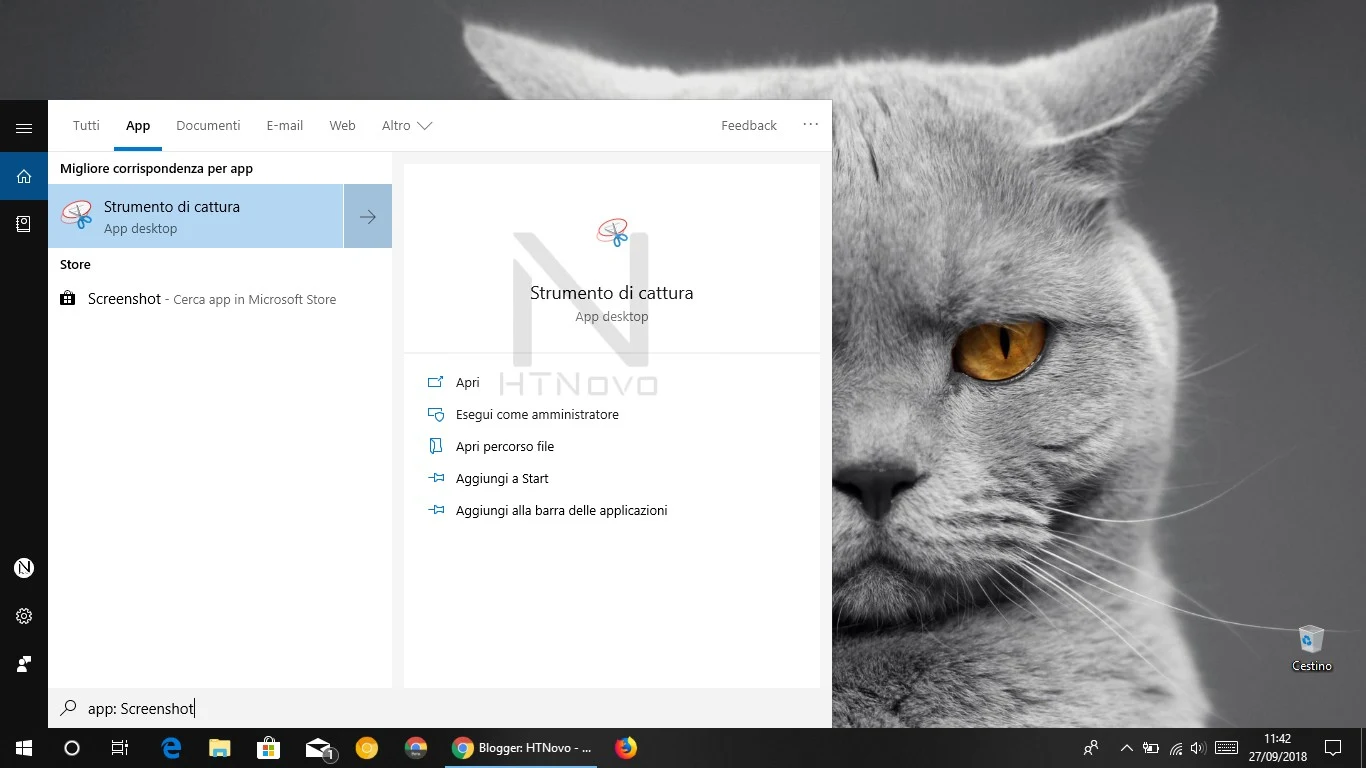Click the Microsoft Store bag icon beside Screenshot
Screen dimensions: 1366x768
click(68, 298)
